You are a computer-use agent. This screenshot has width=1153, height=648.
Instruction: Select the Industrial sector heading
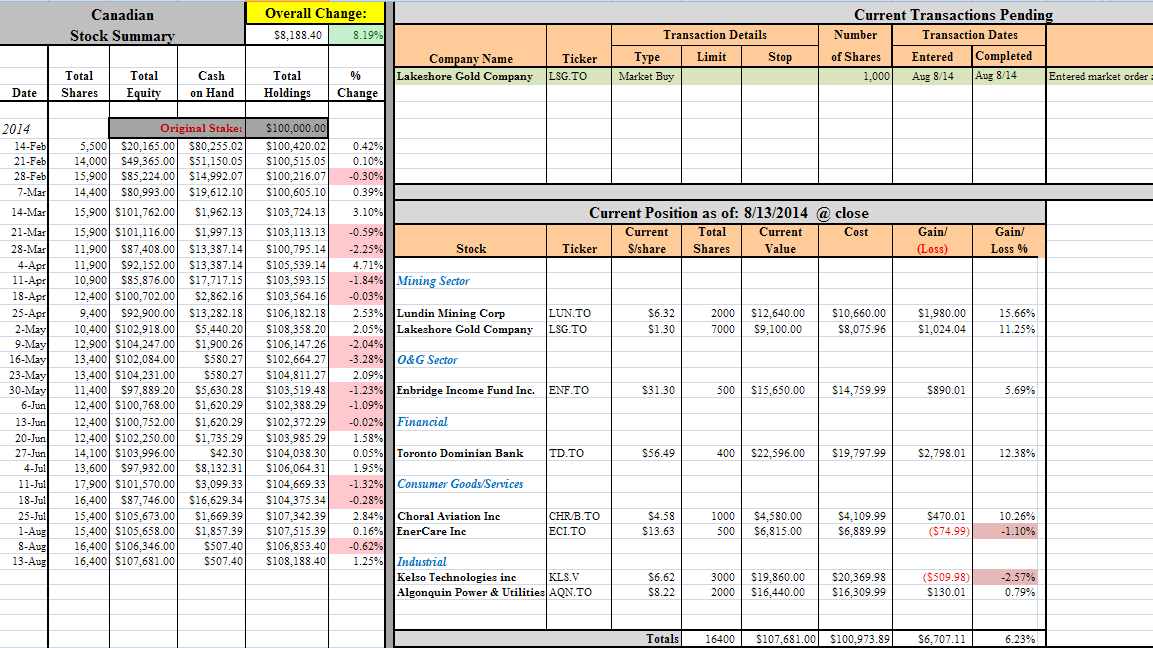point(421,562)
